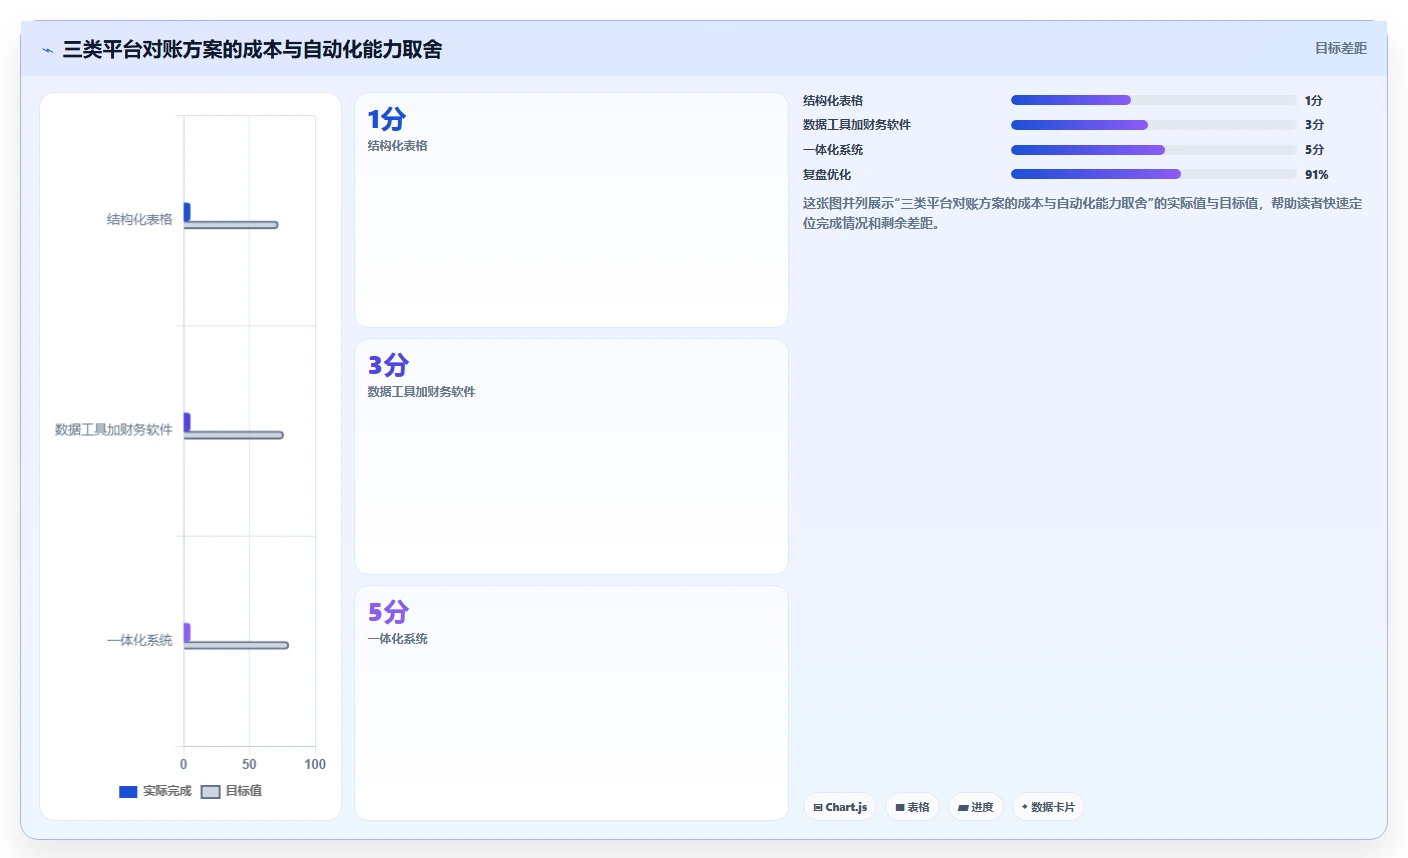Select the 3分 数据工具加财务软件 data card
This screenshot has height=858, width=1408.
(571, 457)
